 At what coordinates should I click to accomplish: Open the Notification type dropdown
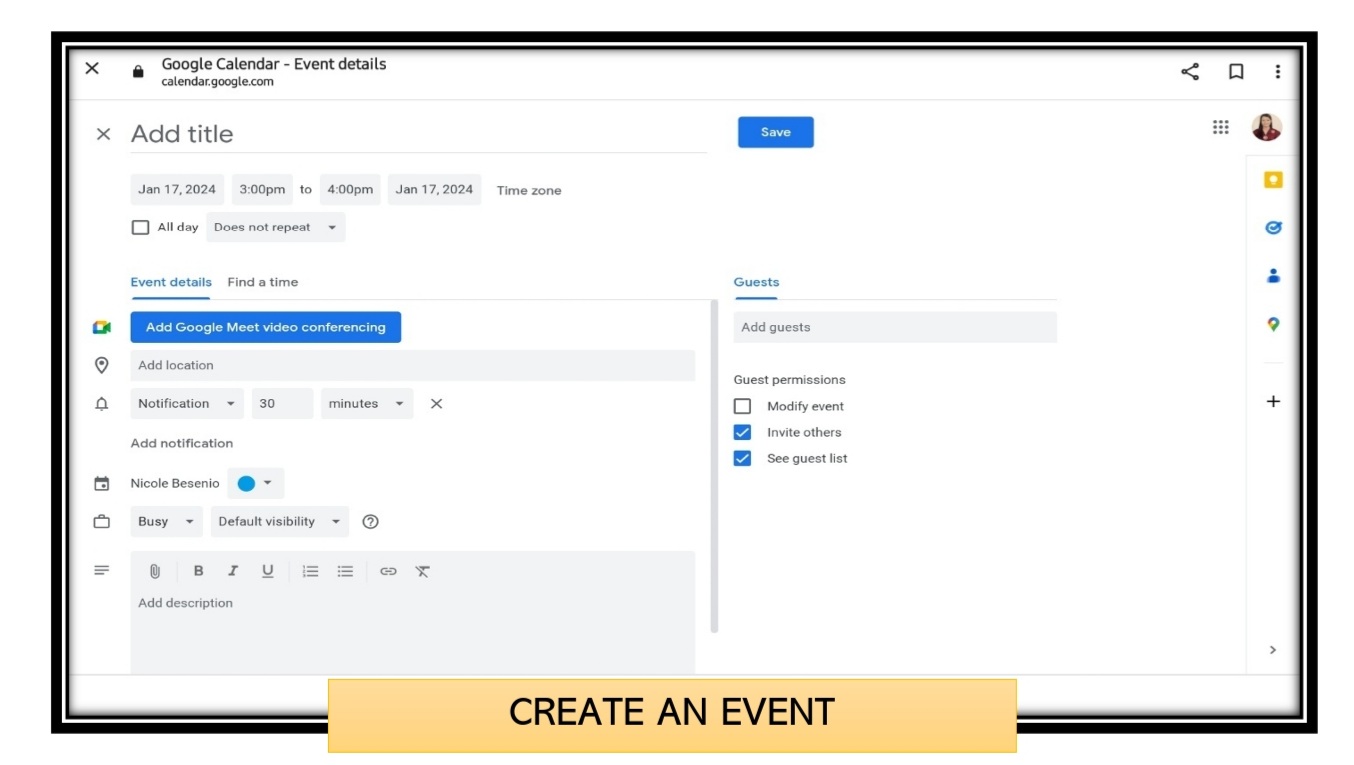(187, 404)
